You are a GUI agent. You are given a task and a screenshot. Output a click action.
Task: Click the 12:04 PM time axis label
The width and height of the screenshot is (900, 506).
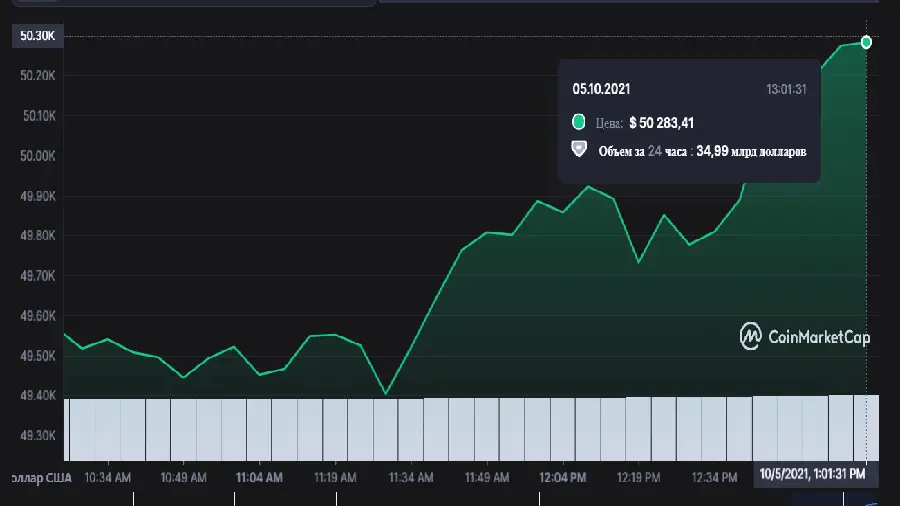(563, 478)
